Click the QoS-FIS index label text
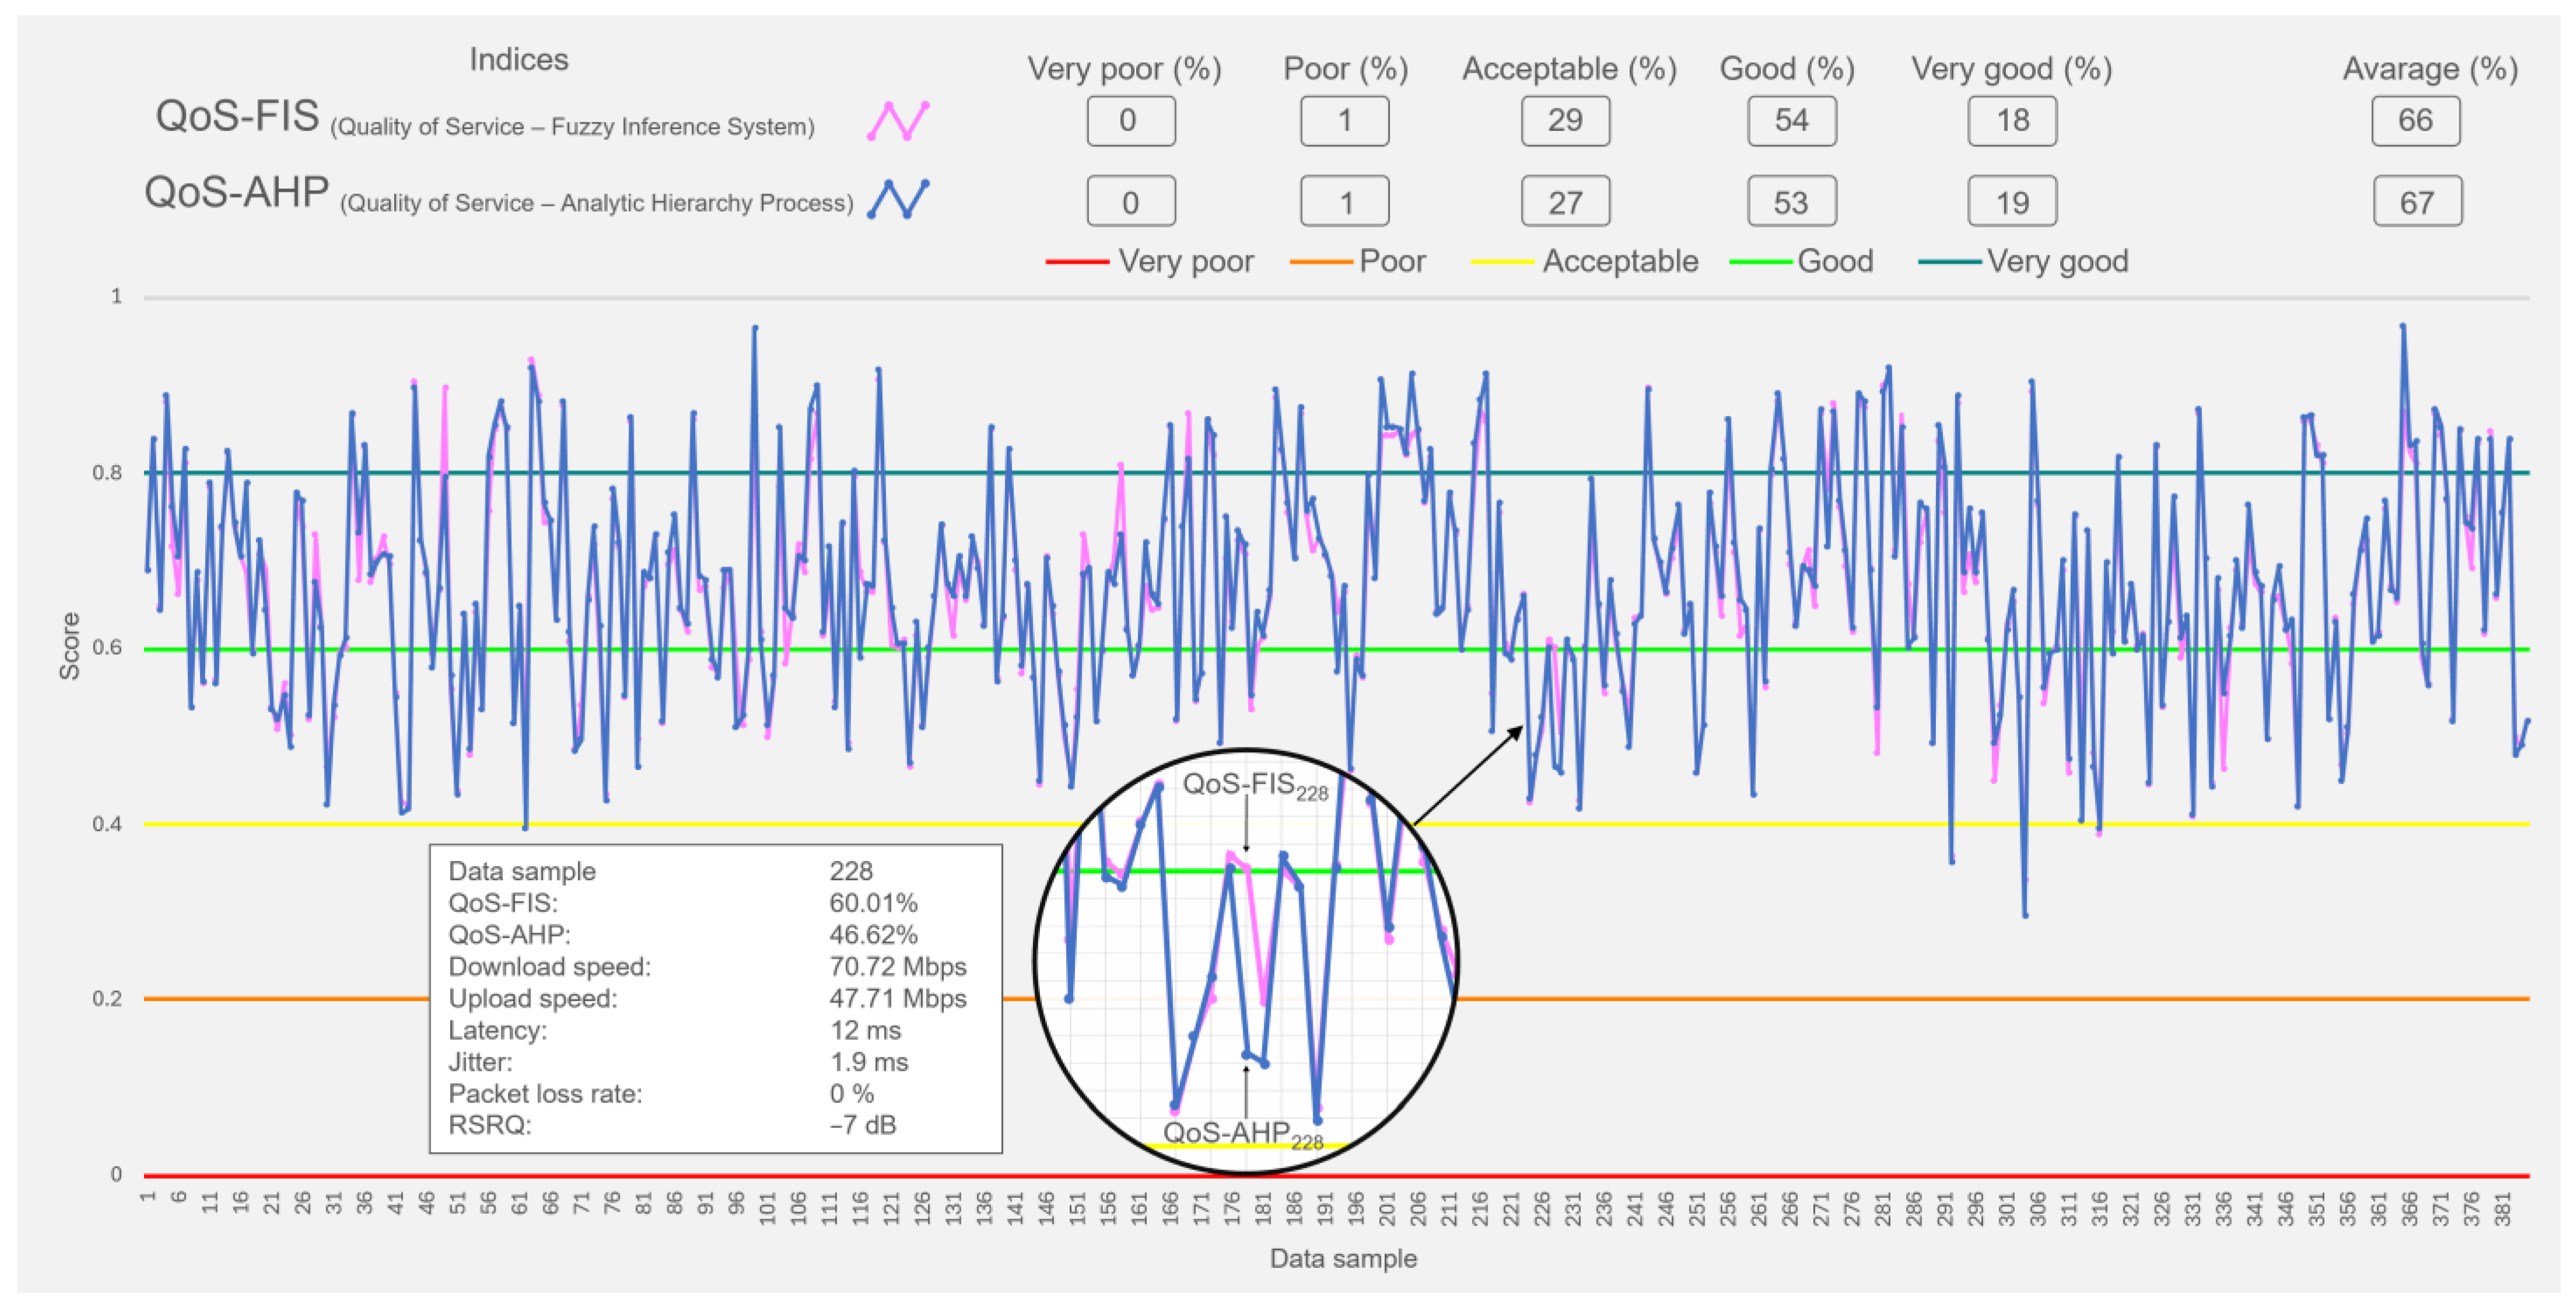The width and height of the screenshot is (2576, 1304). pos(485,118)
